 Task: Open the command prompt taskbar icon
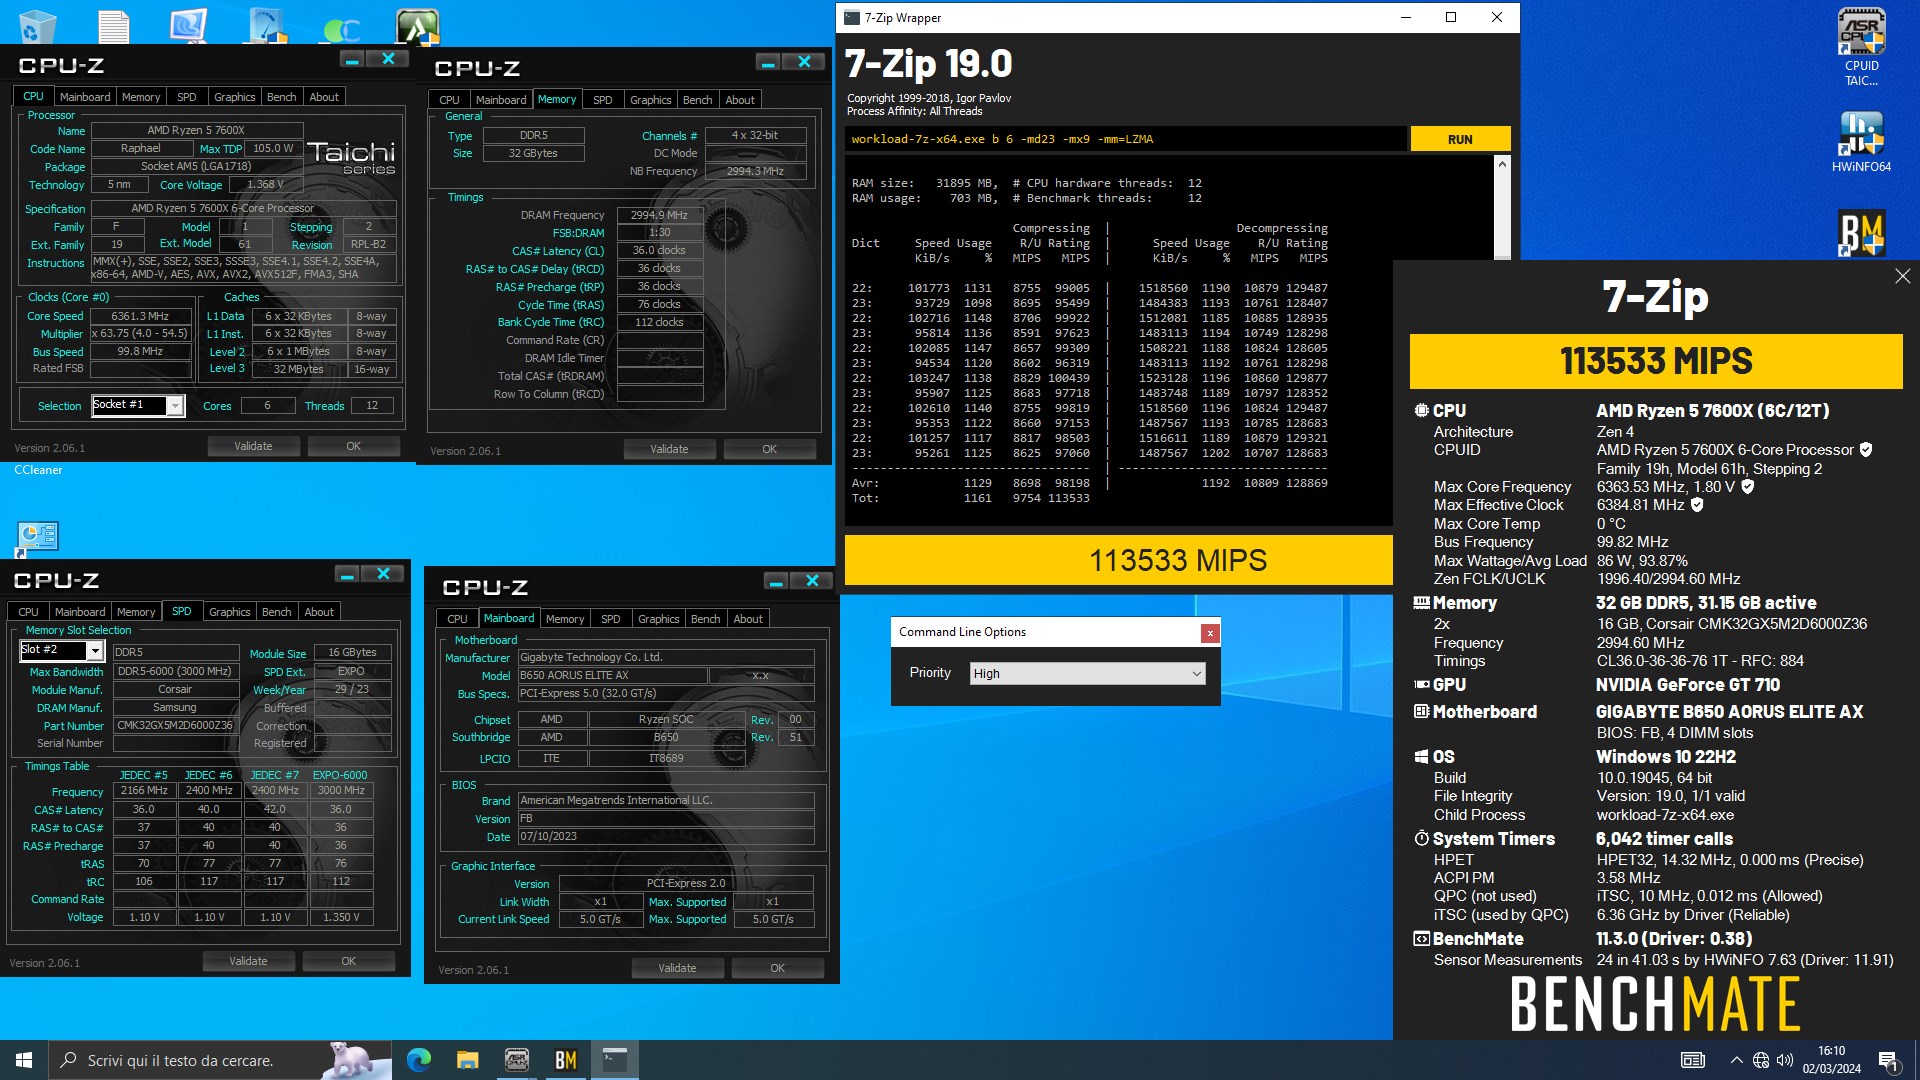[614, 1060]
